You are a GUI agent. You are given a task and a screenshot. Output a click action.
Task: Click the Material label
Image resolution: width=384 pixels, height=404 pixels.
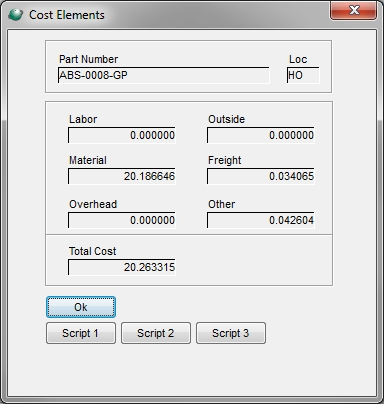point(88,160)
